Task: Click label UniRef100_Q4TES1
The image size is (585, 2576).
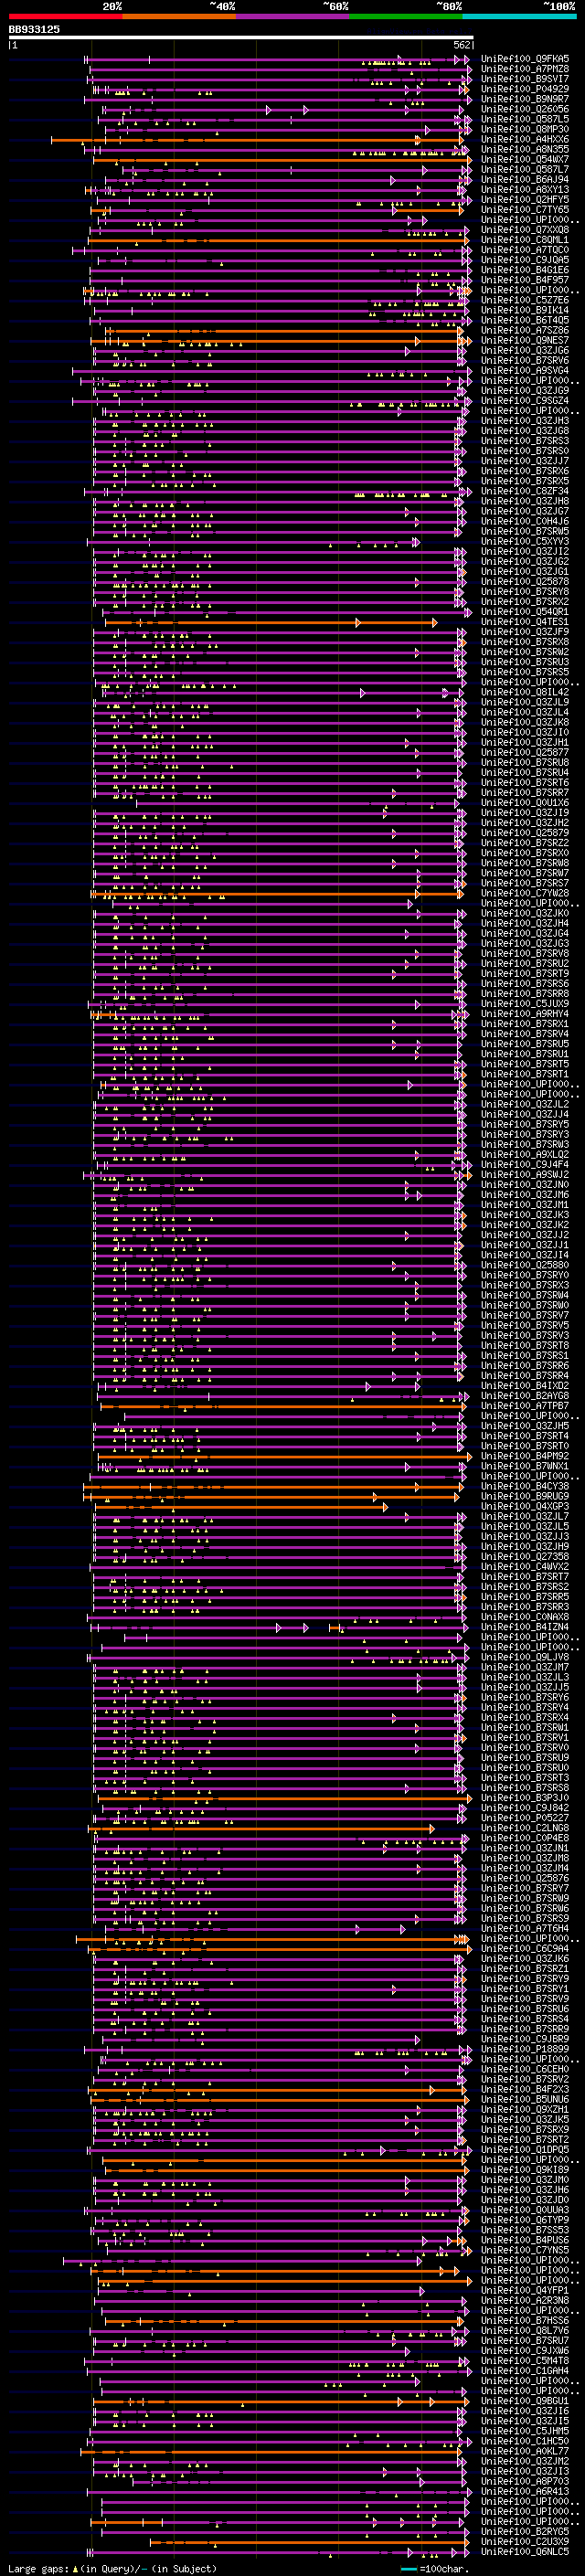Action: 525,621
